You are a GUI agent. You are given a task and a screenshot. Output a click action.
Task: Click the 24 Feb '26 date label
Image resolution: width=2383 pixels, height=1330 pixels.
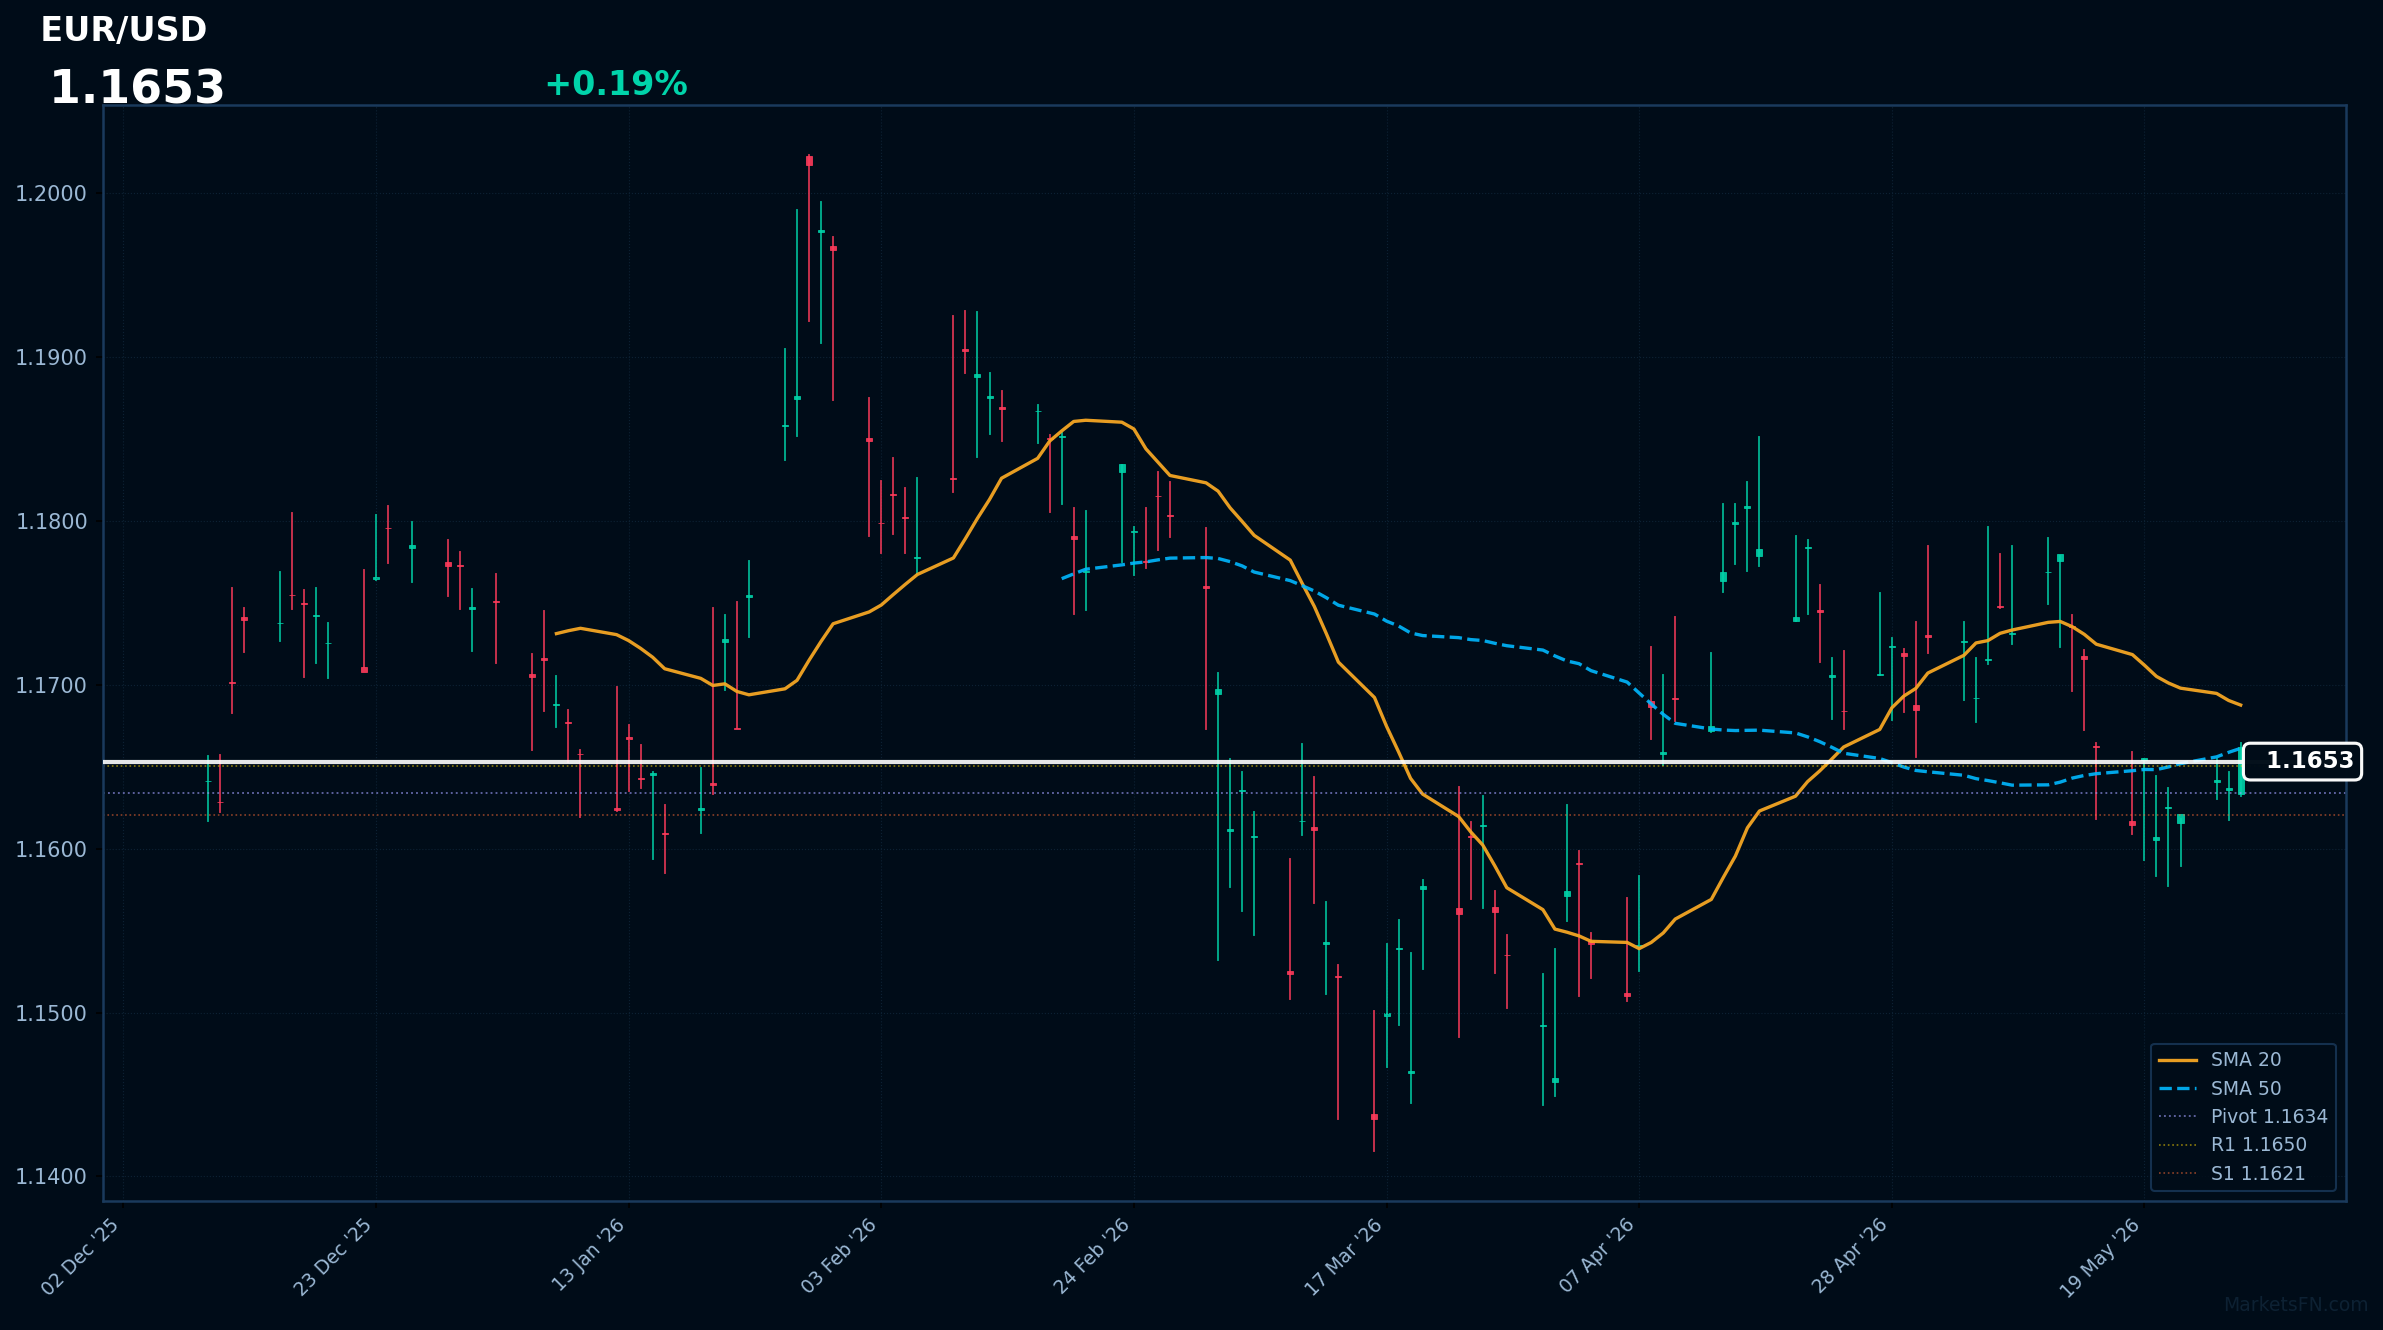[1092, 1257]
